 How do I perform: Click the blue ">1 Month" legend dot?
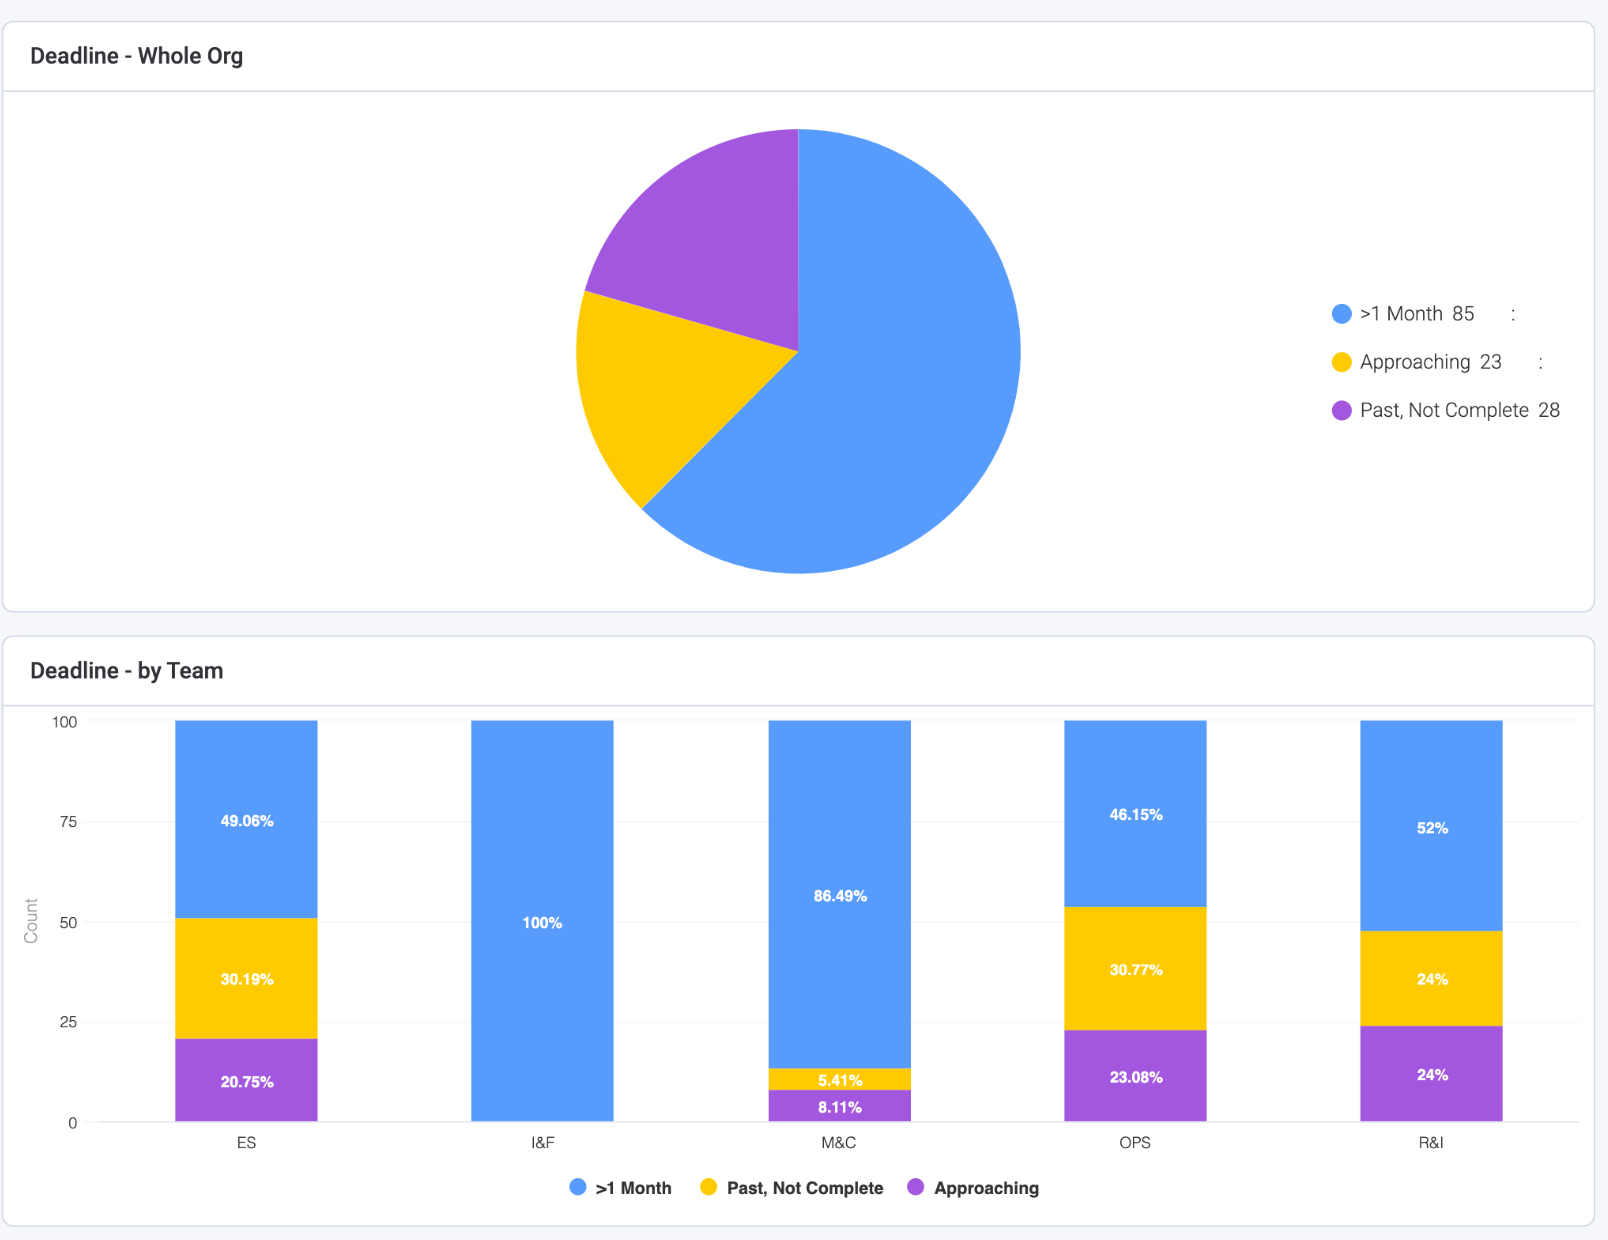[x=1340, y=313]
